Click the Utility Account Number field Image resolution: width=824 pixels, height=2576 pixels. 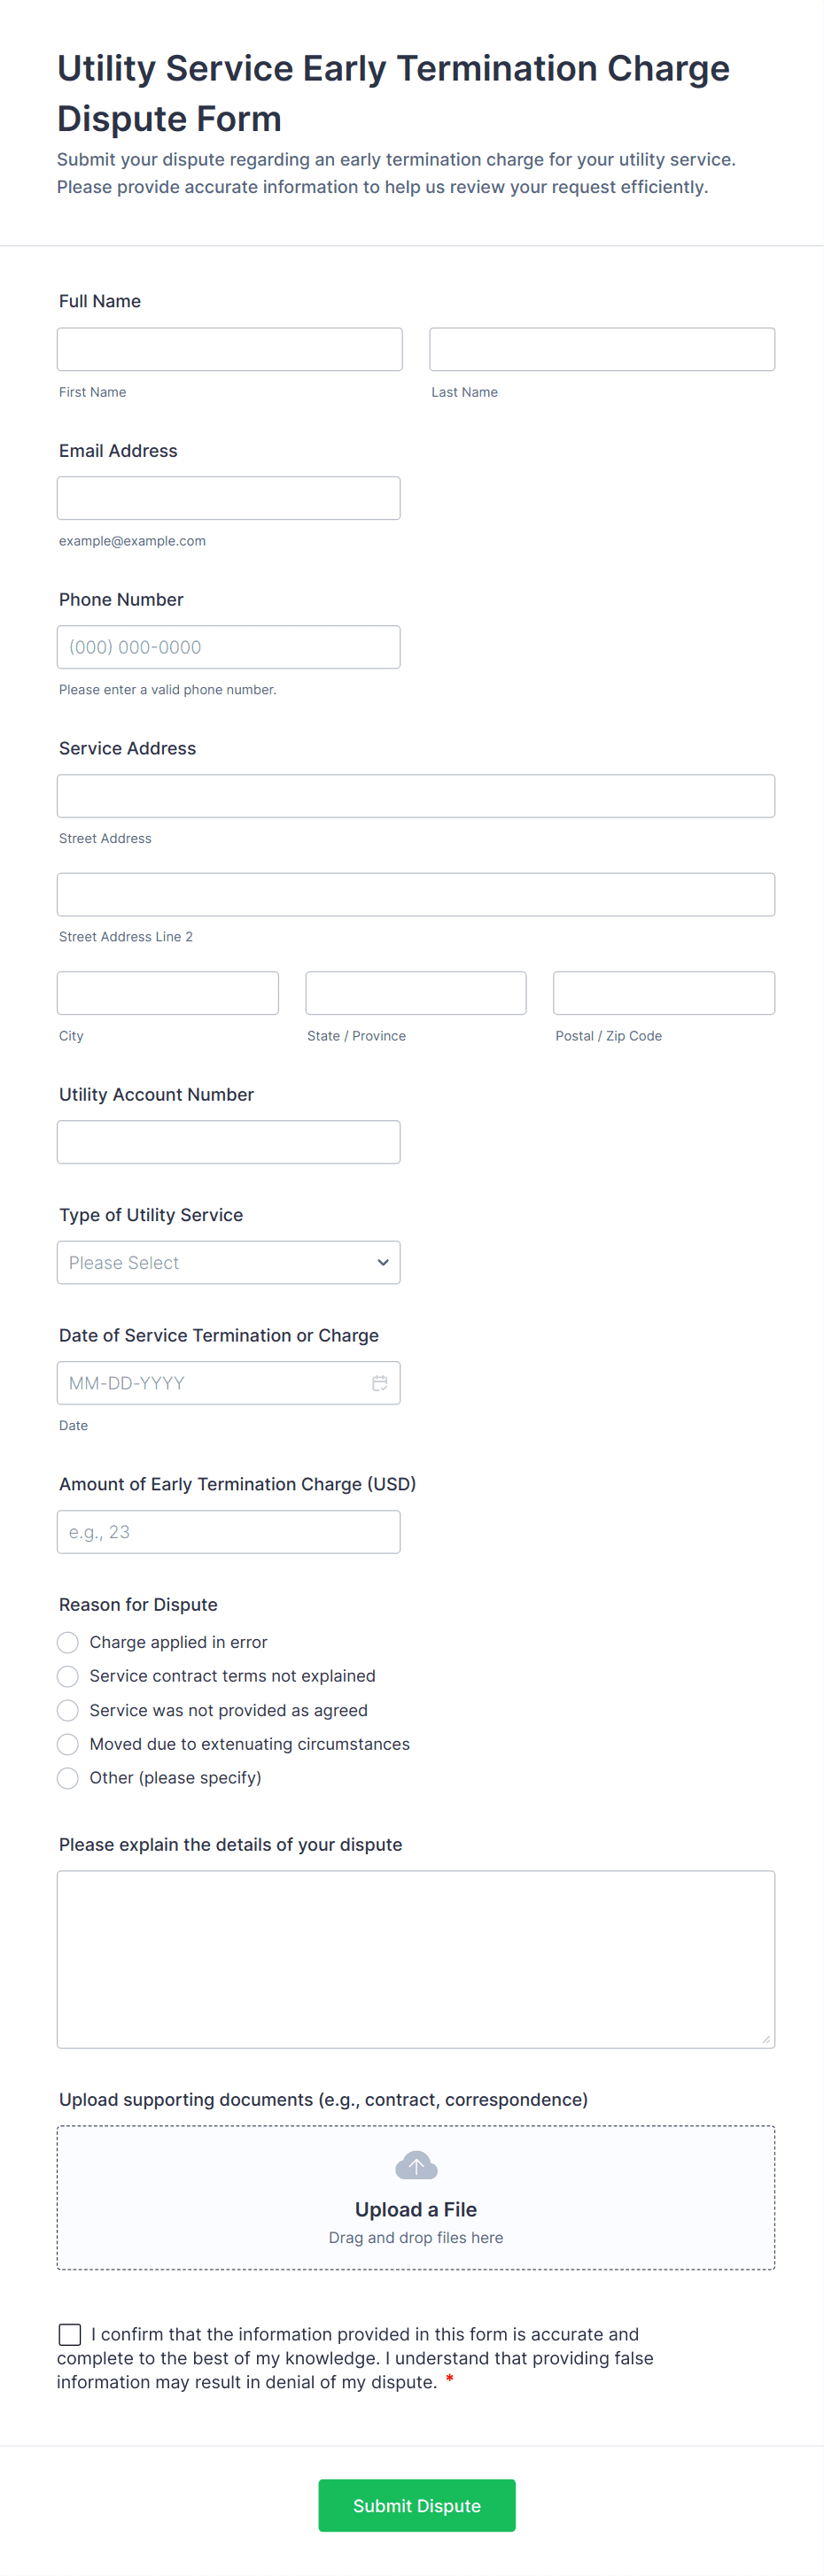228,1142
